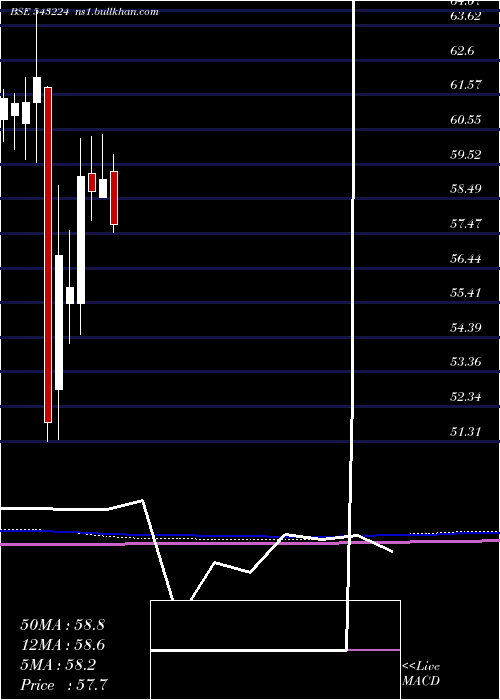
Task: Click the 54.39 price axis label
Action: pyautogui.click(x=466, y=328)
